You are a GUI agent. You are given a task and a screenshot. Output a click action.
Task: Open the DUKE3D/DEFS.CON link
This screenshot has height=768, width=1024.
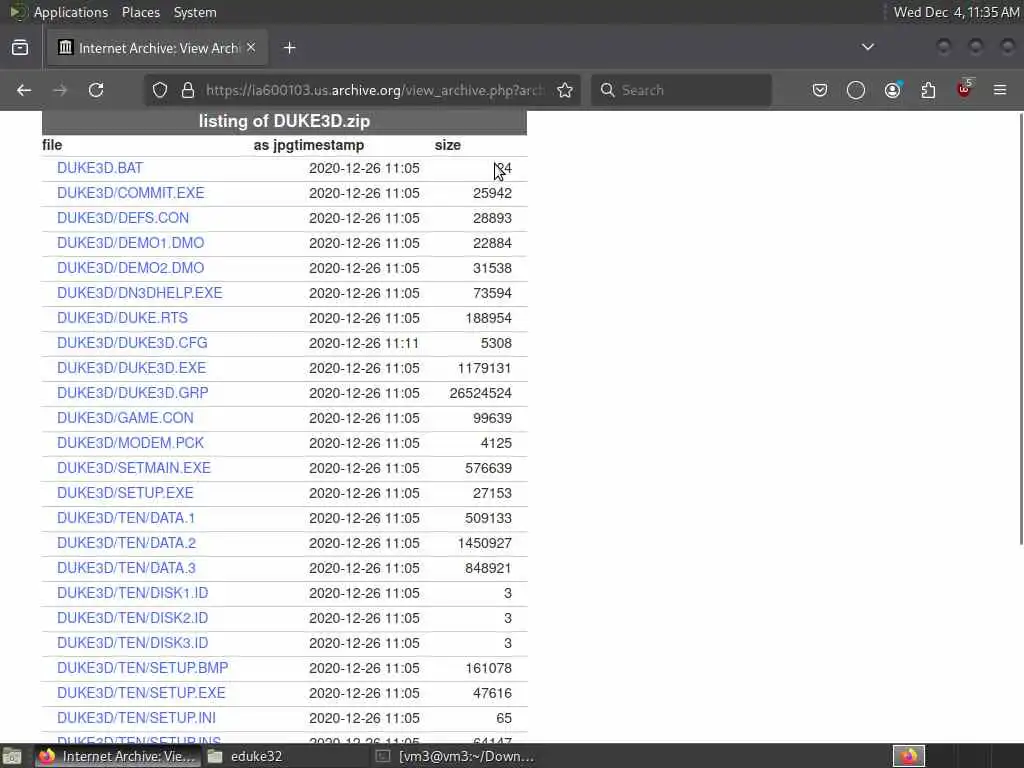click(x=123, y=218)
